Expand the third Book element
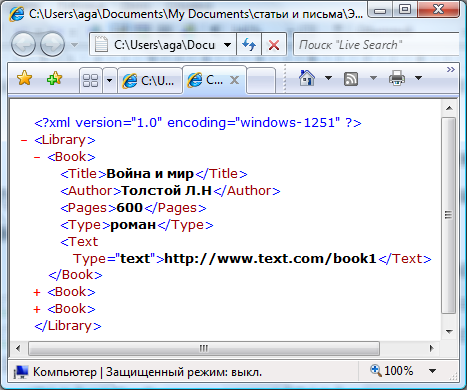Screen dimensions: 467x390 [x=37, y=309]
